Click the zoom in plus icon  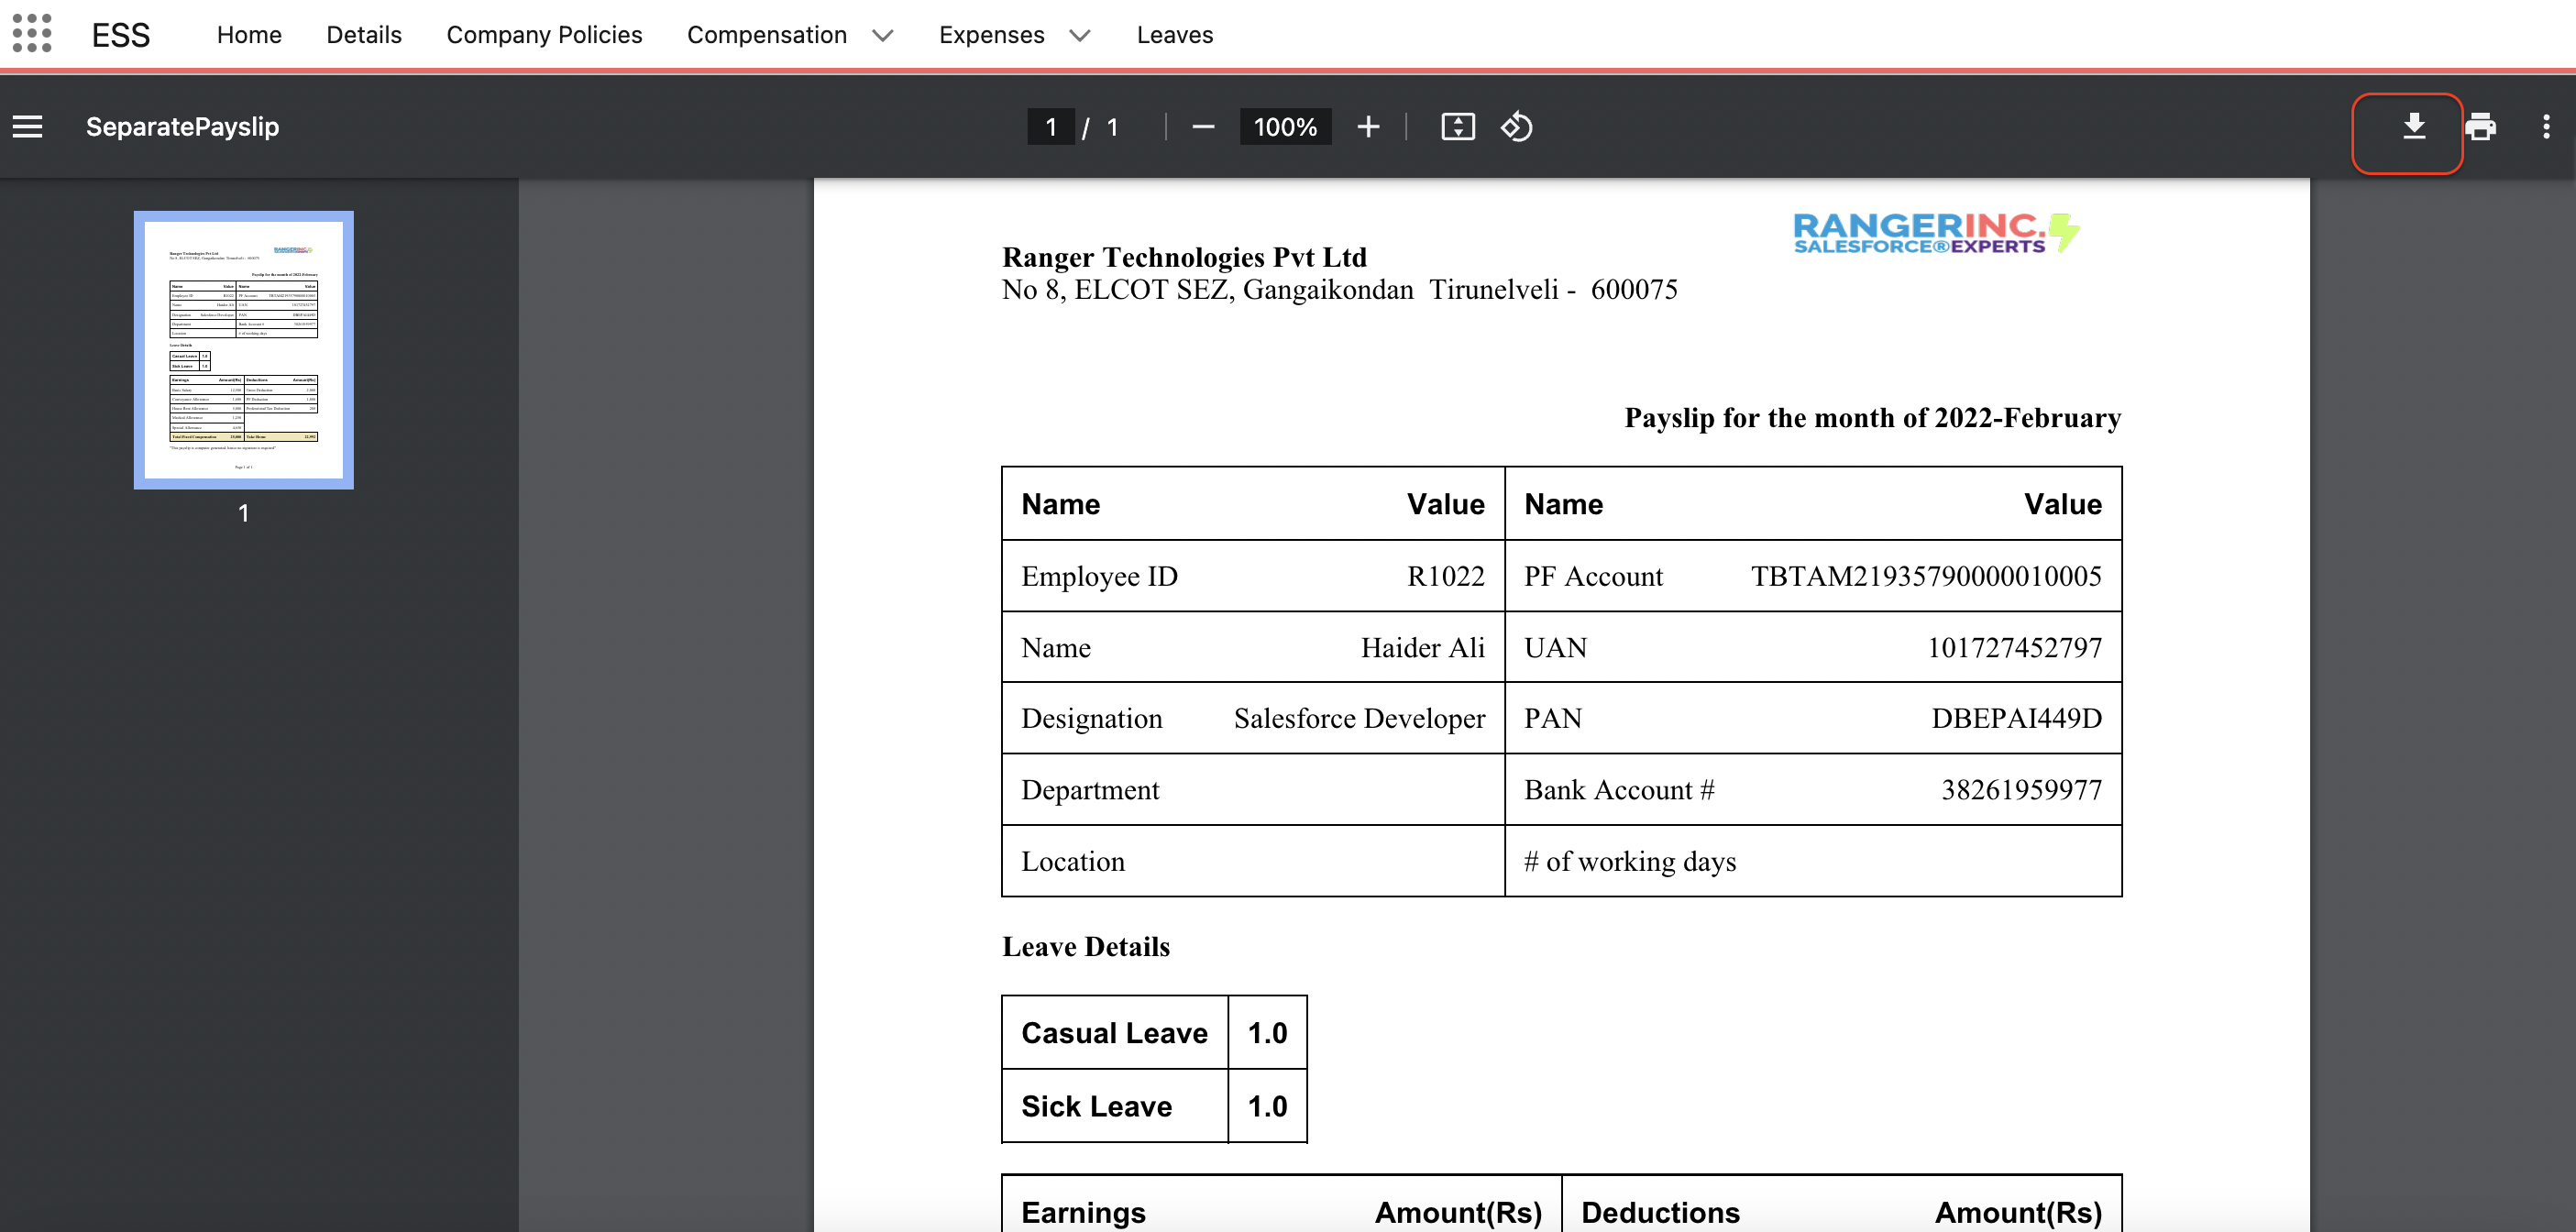tap(1368, 127)
